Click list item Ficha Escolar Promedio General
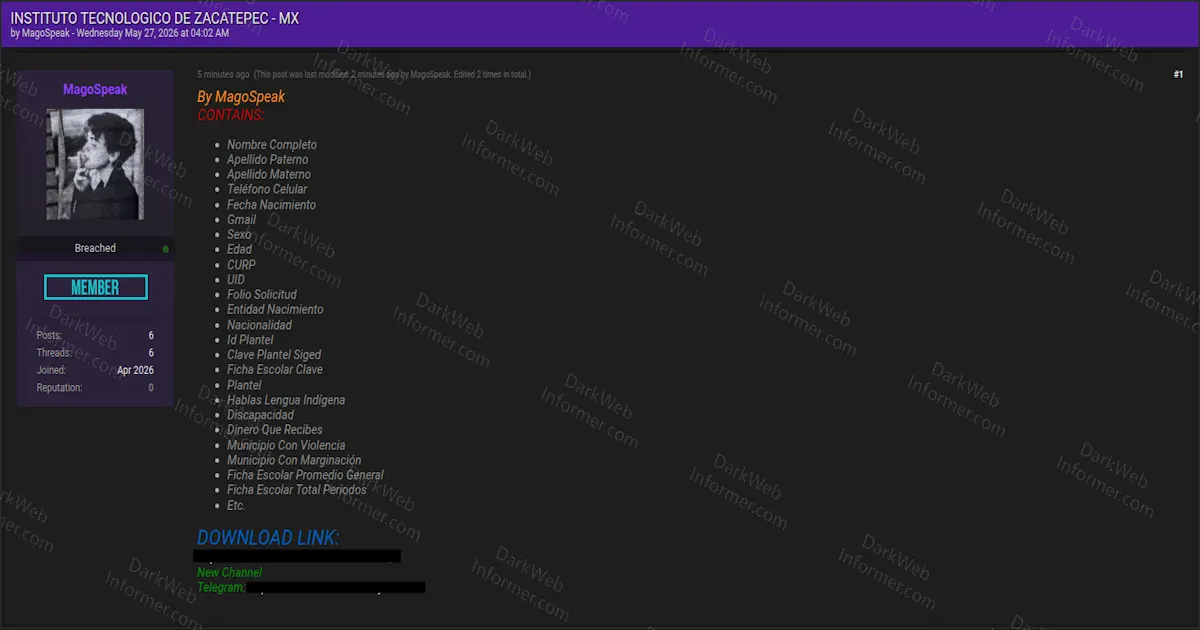Viewport: 1200px width, 630px height. tap(305, 475)
